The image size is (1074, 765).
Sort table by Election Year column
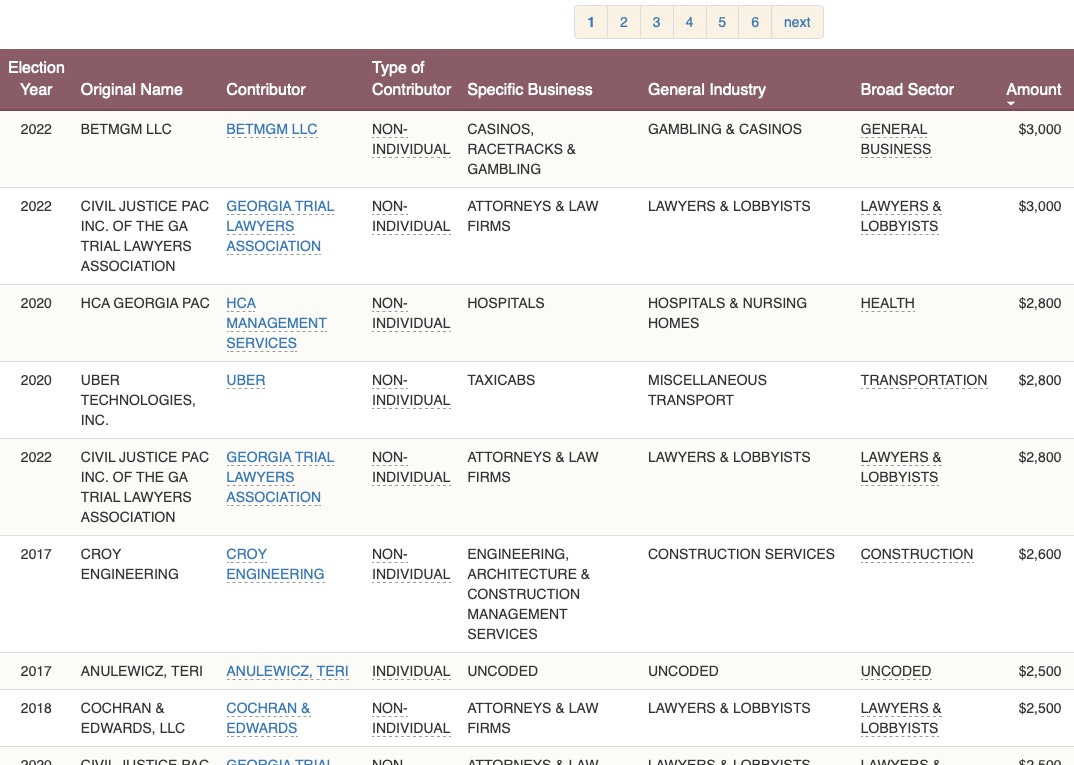point(36,79)
